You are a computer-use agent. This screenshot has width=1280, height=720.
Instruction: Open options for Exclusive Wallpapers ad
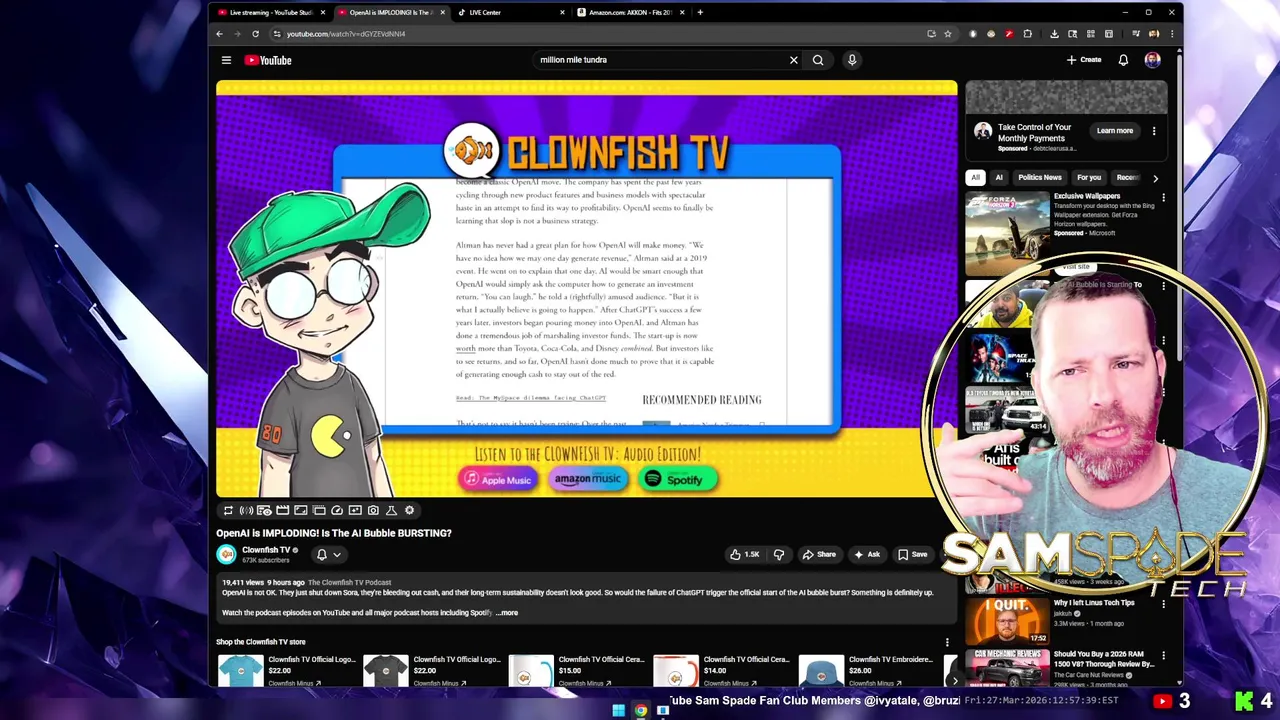click(1163, 198)
